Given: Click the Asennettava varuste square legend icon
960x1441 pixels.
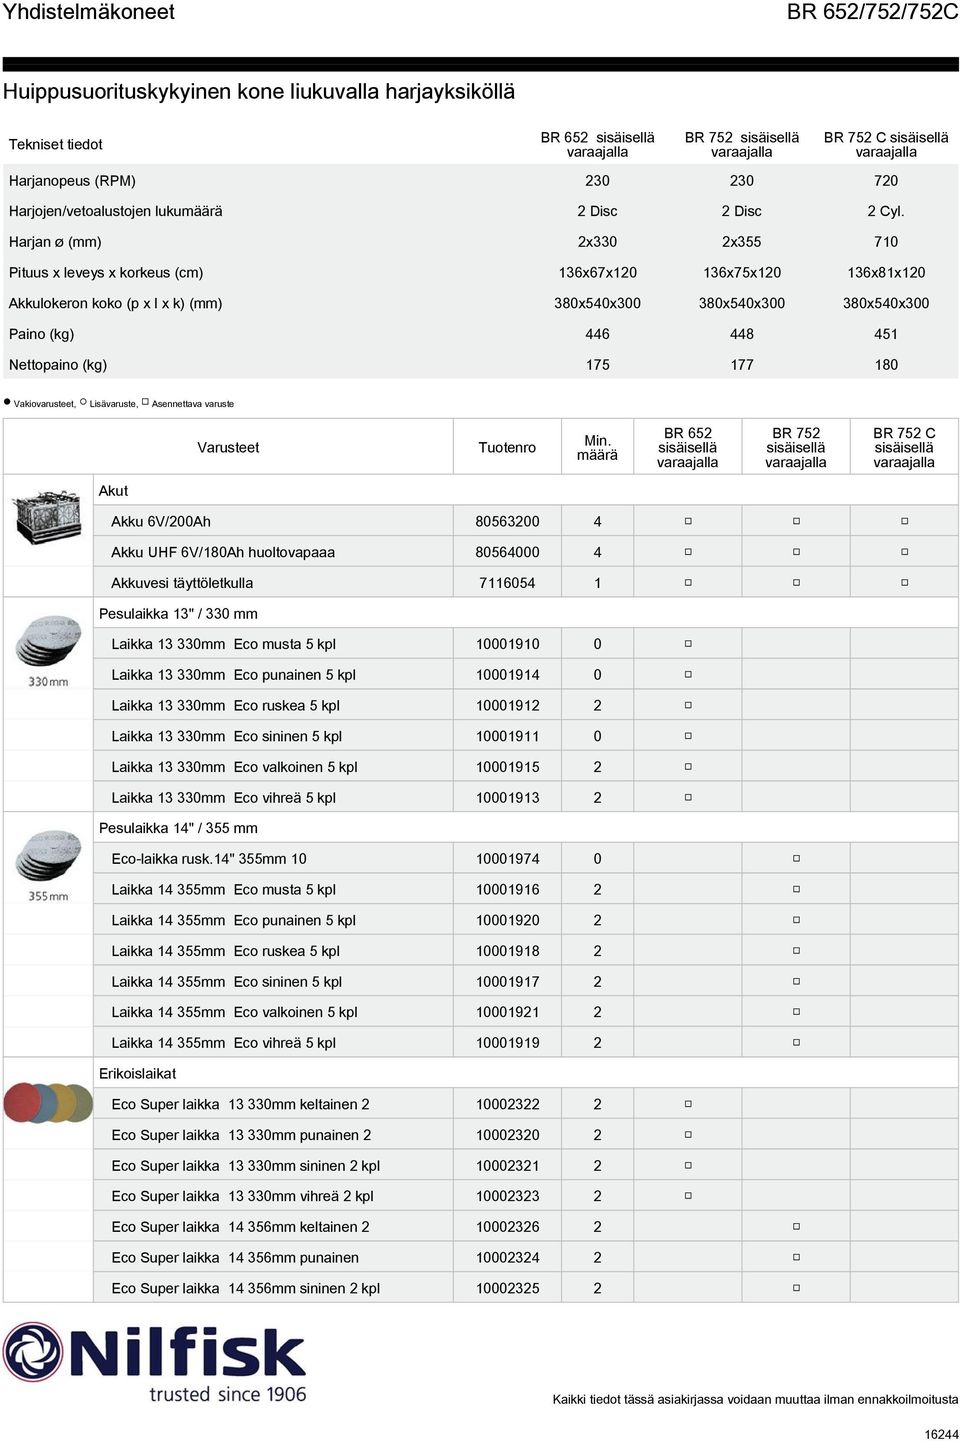Looking at the screenshot, I should [145, 402].
